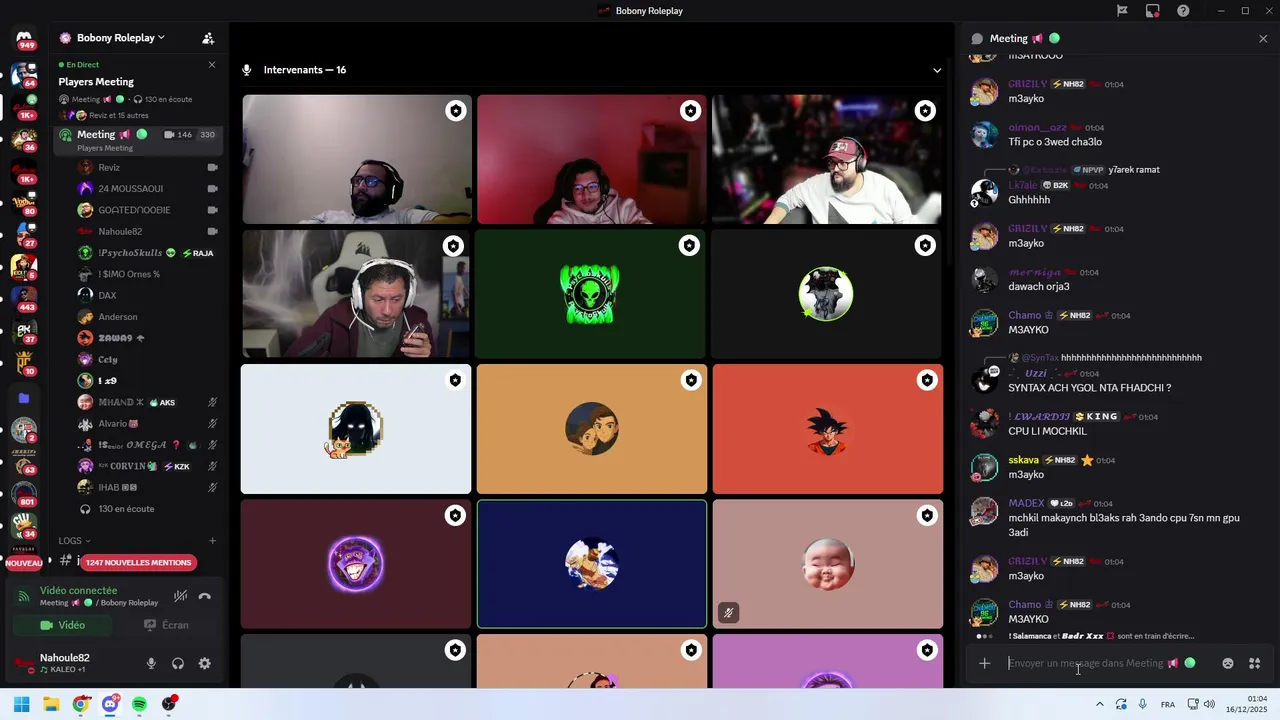Toggle noise suppression icon in voice panel
Viewport: 1280px width, 720px height.
(180, 596)
